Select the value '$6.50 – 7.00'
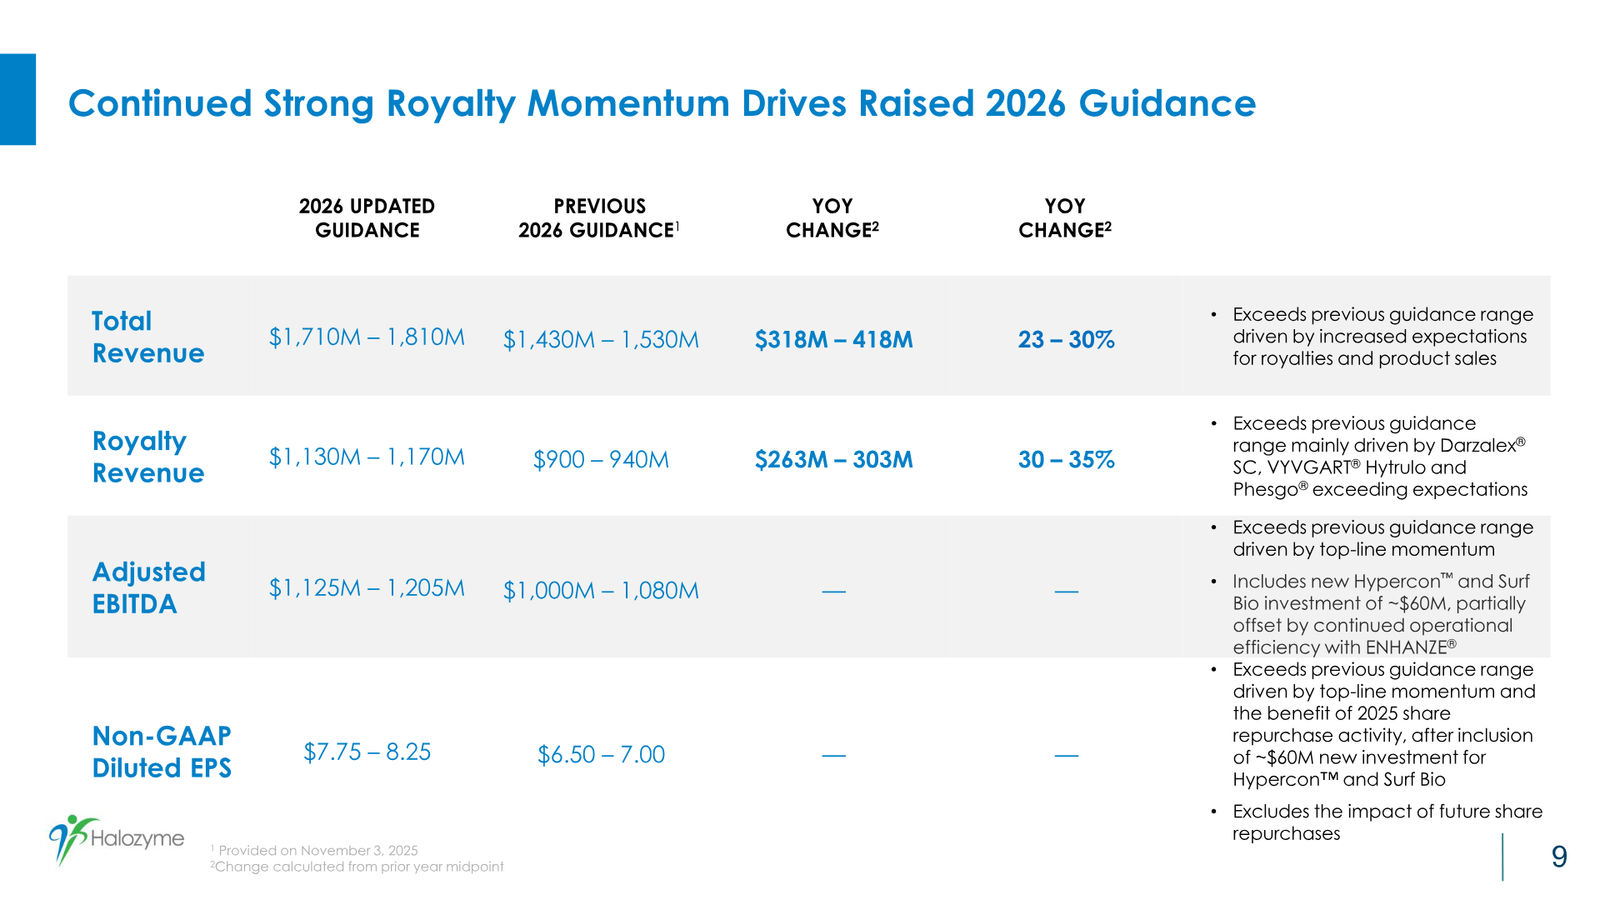The width and height of the screenshot is (1600, 900). coord(601,755)
